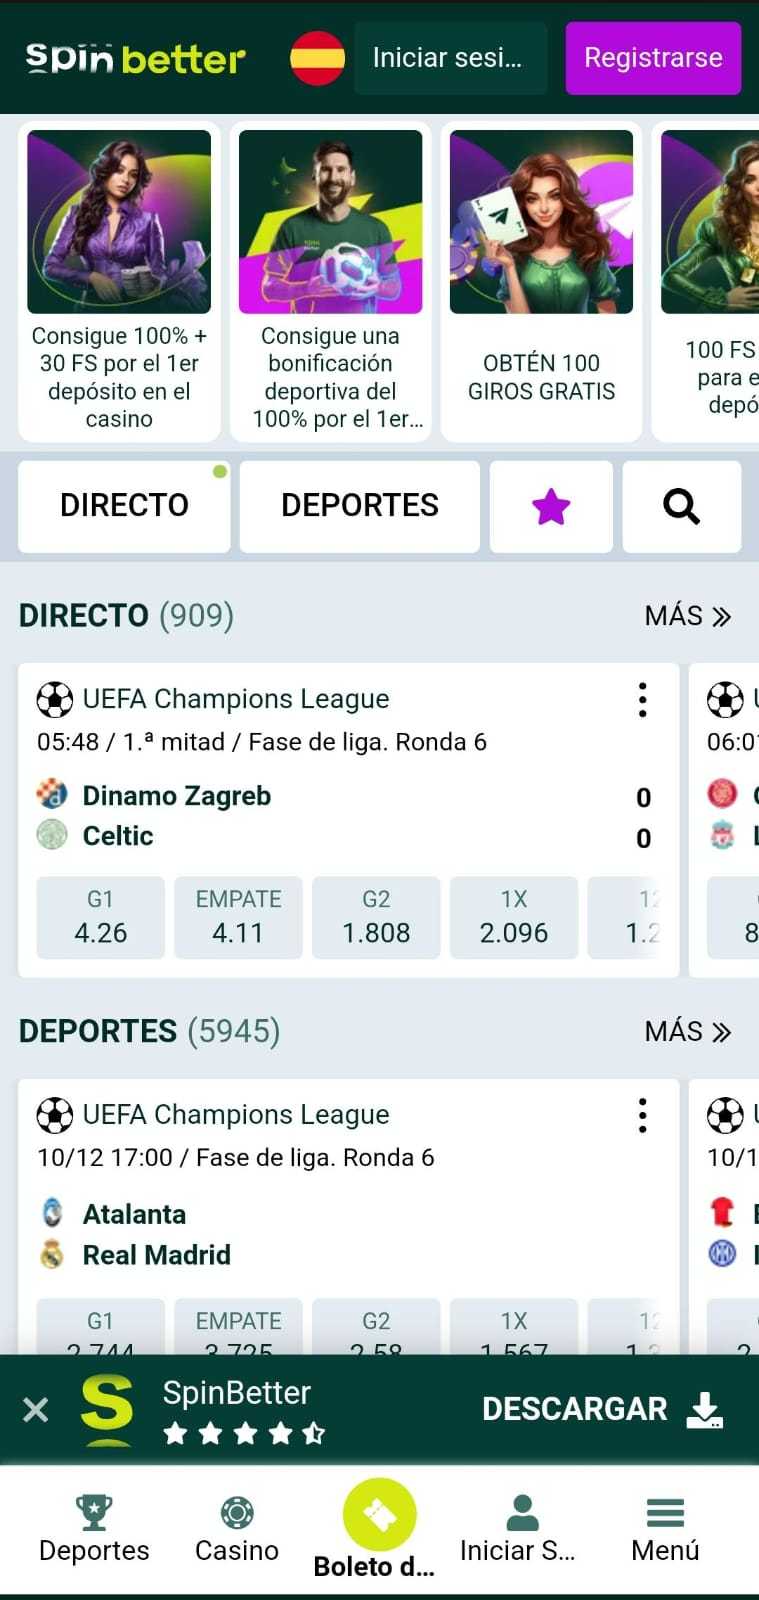Image resolution: width=759 pixels, height=1600 pixels.
Task: Click the purple star favorites icon
Action: pyautogui.click(x=551, y=507)
